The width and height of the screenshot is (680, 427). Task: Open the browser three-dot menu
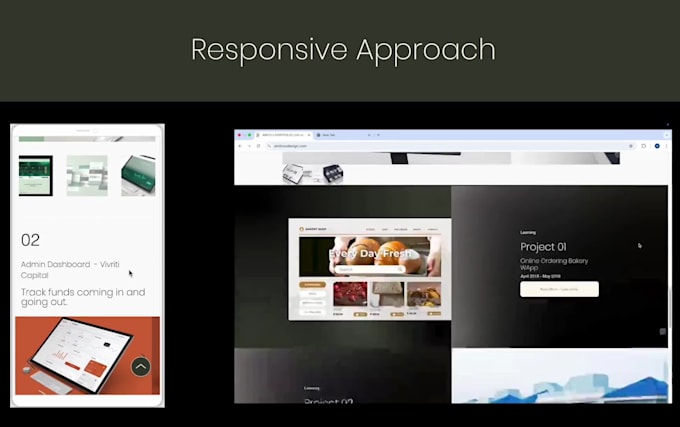tap(667, 146)
